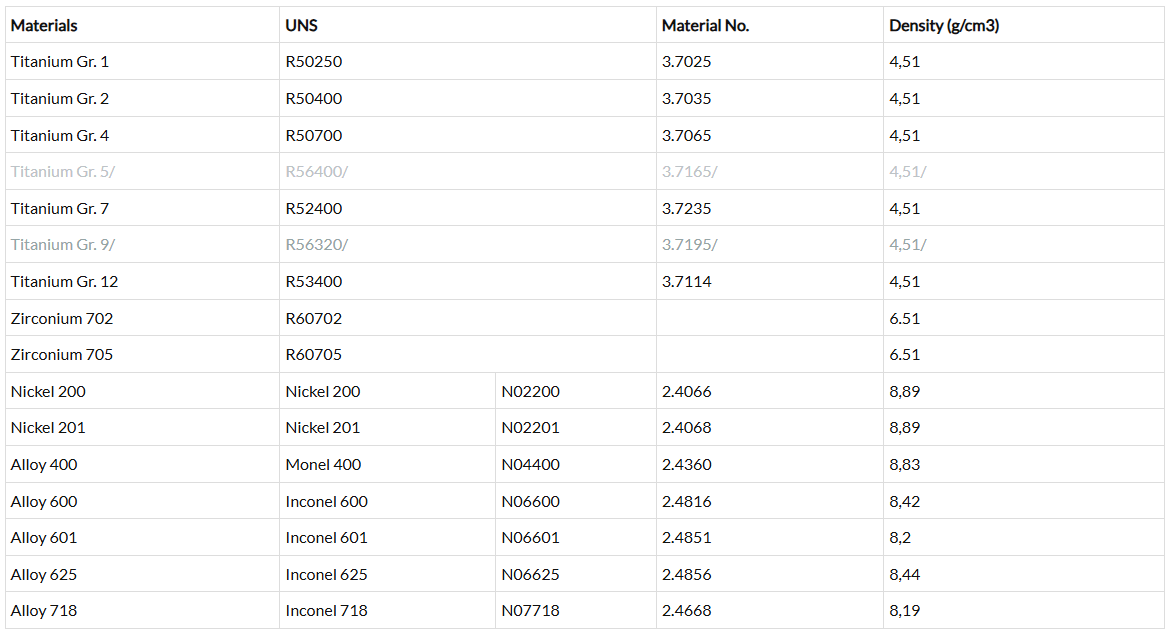Click the Material No. column header
Screen dimensions: 1170x637
(705, 26)
